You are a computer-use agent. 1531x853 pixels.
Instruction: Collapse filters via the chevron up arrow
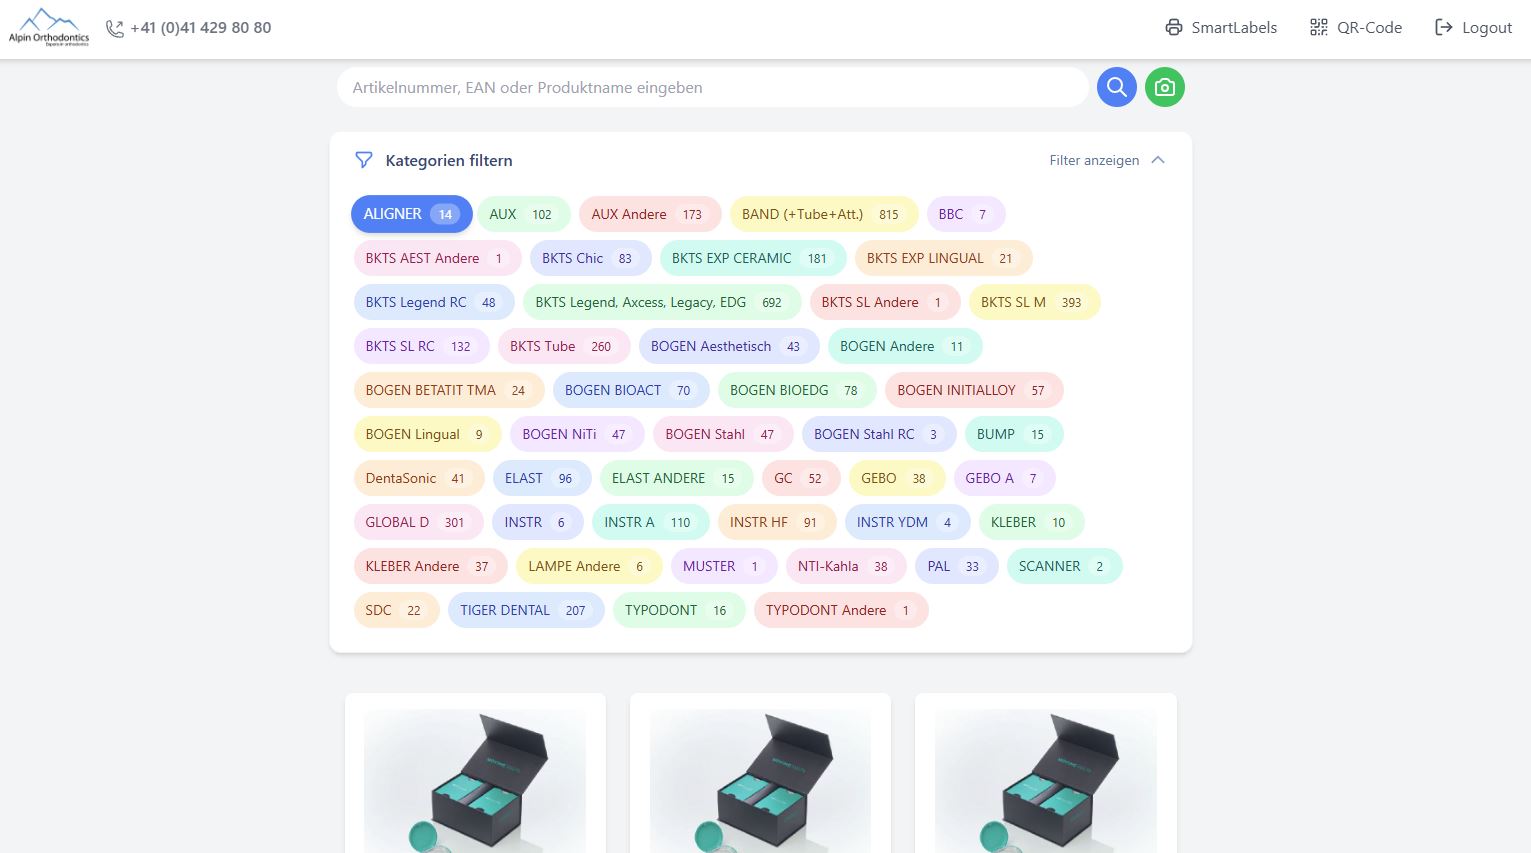(1158, 160)
